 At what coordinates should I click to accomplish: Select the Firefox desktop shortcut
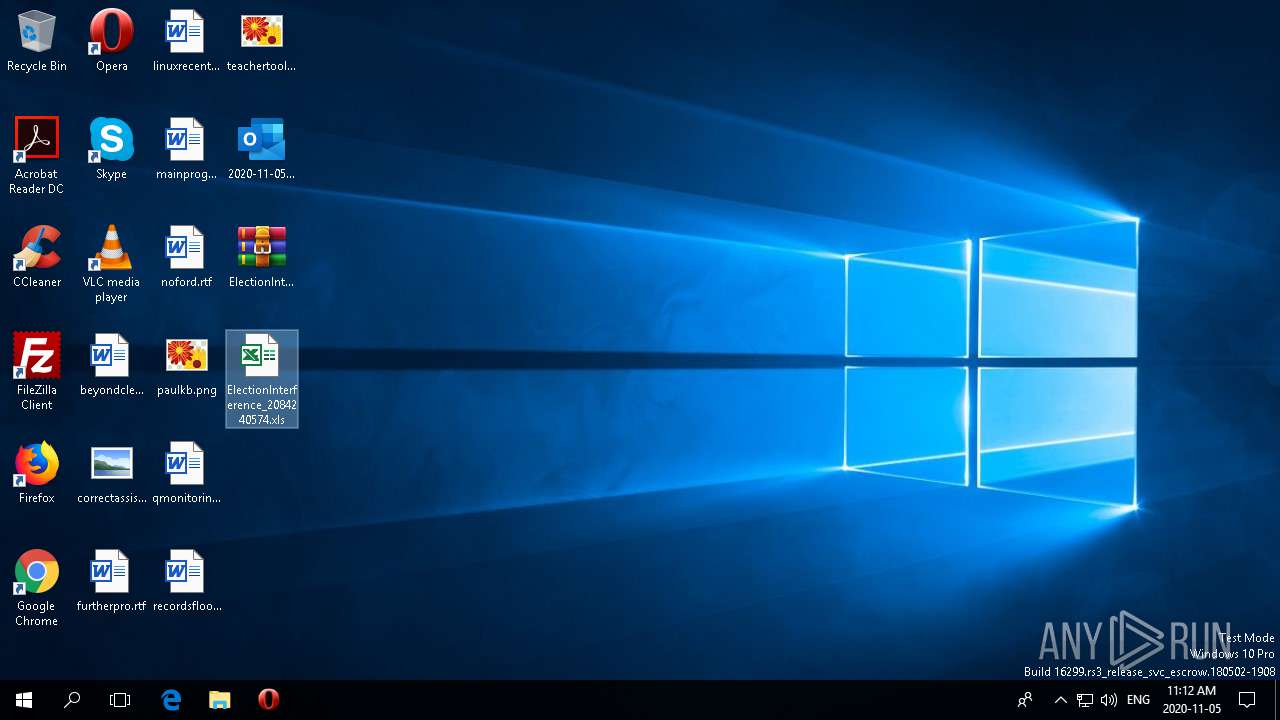coord(37,472)
